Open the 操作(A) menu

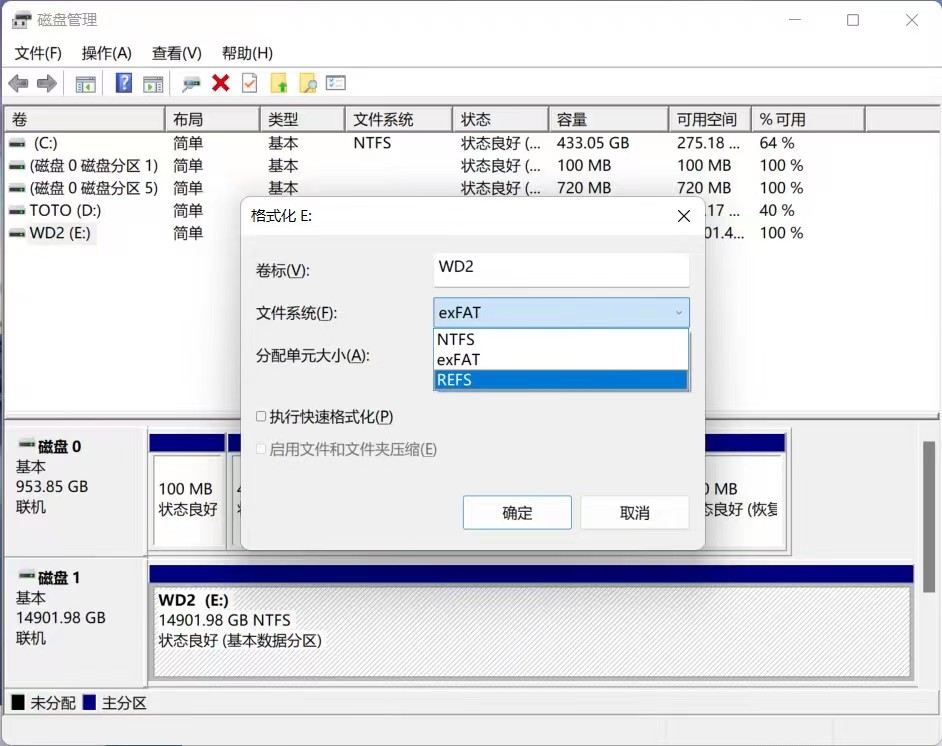tap(106, 53)
